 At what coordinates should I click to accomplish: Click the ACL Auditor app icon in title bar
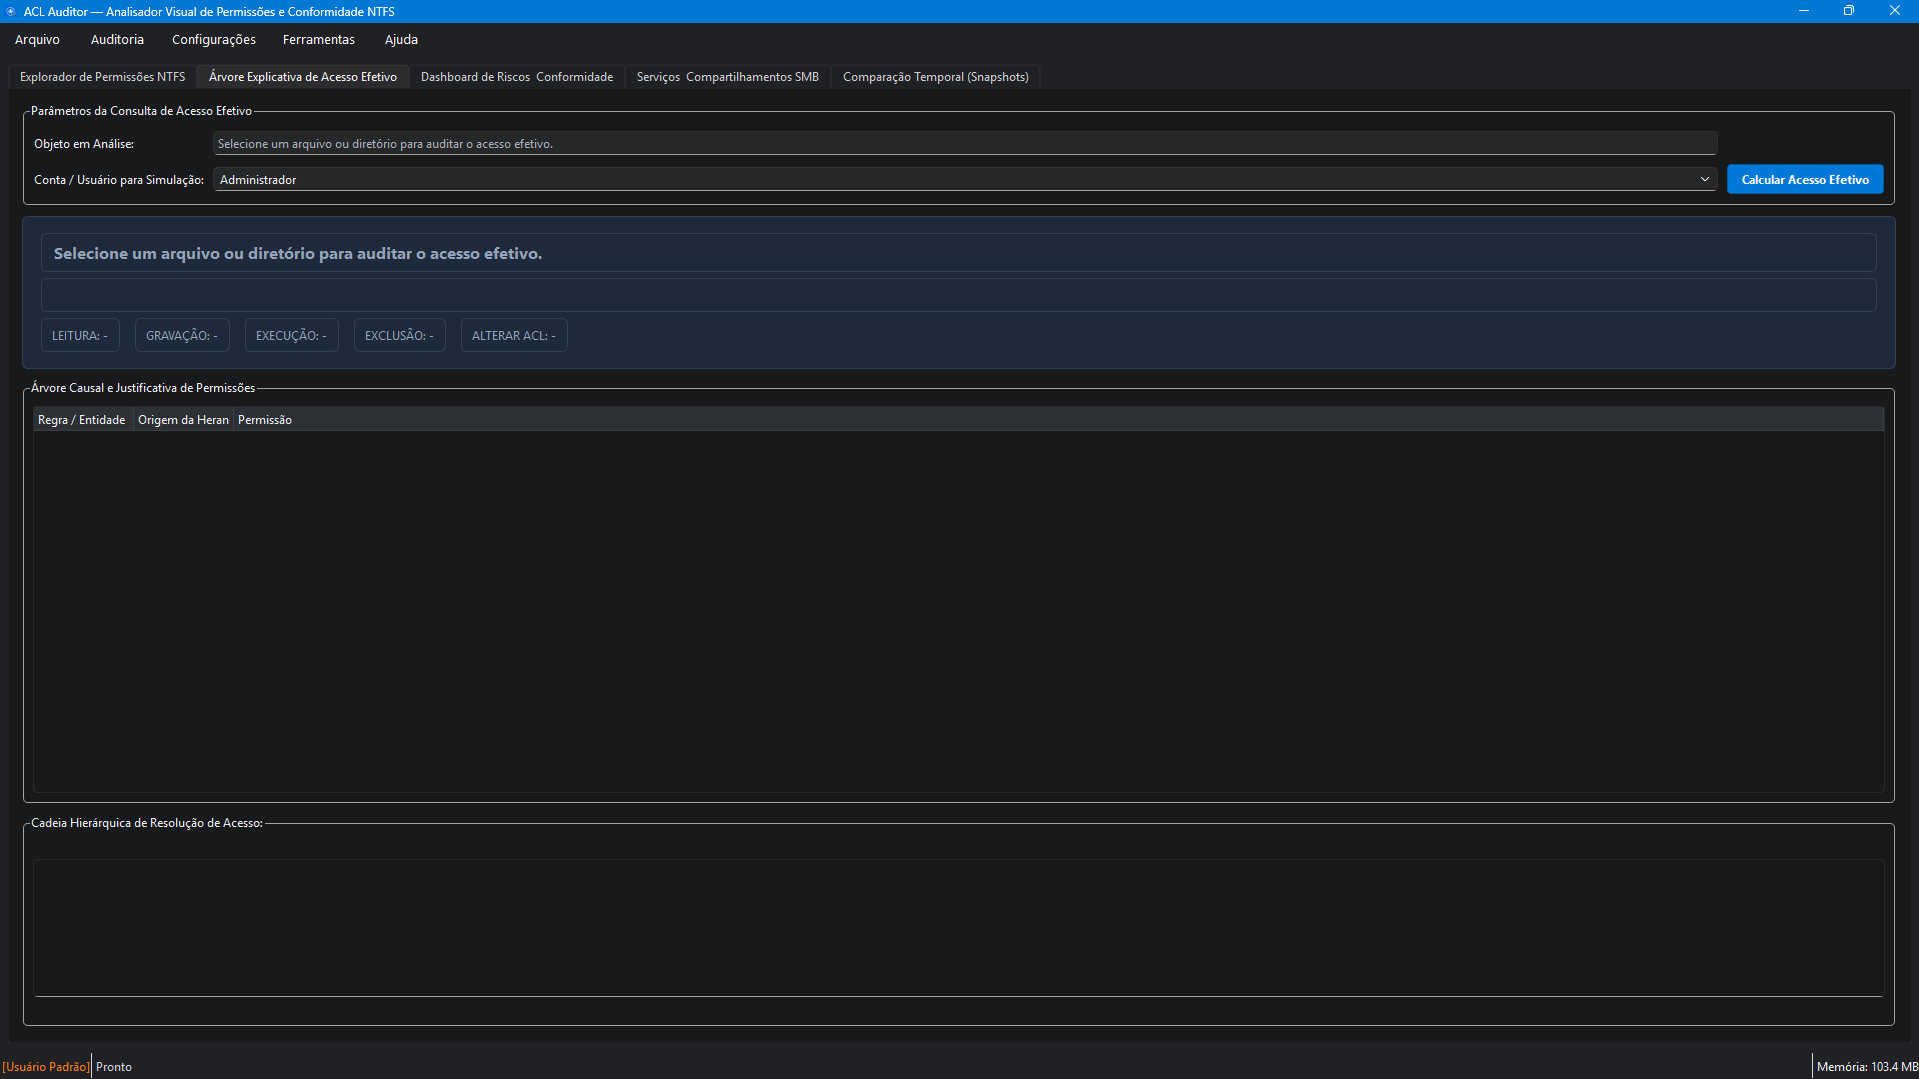[x=11, y=11]
